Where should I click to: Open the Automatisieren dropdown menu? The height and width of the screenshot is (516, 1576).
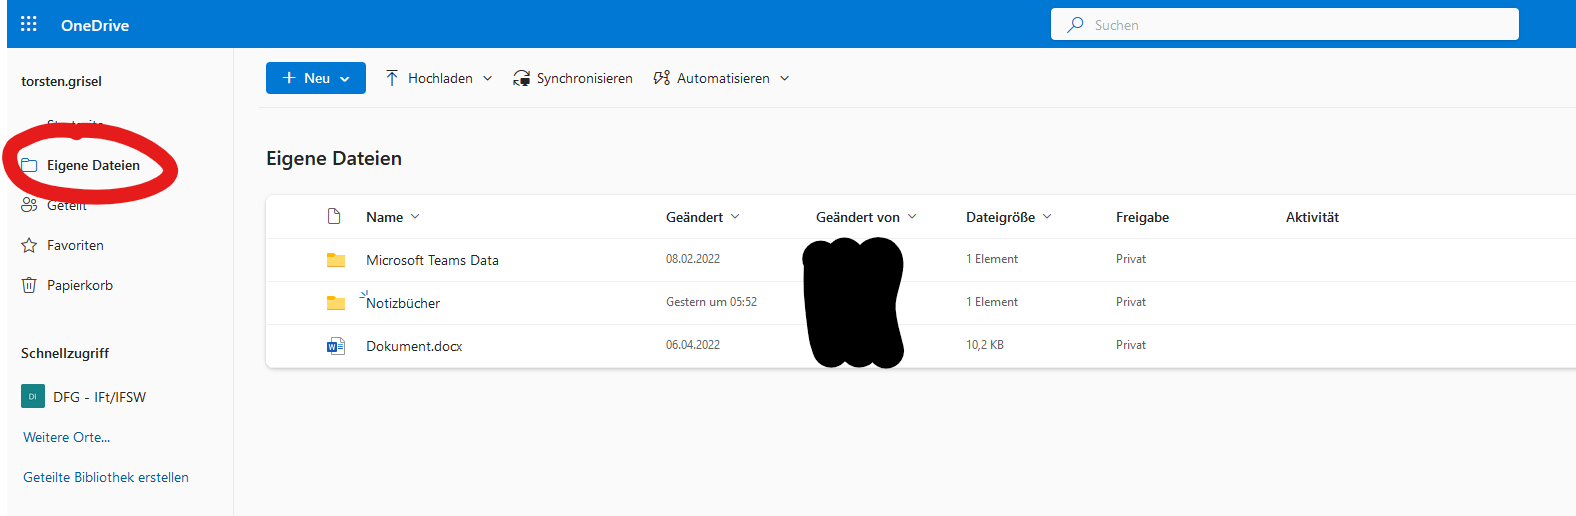click(x=721, y=78)
